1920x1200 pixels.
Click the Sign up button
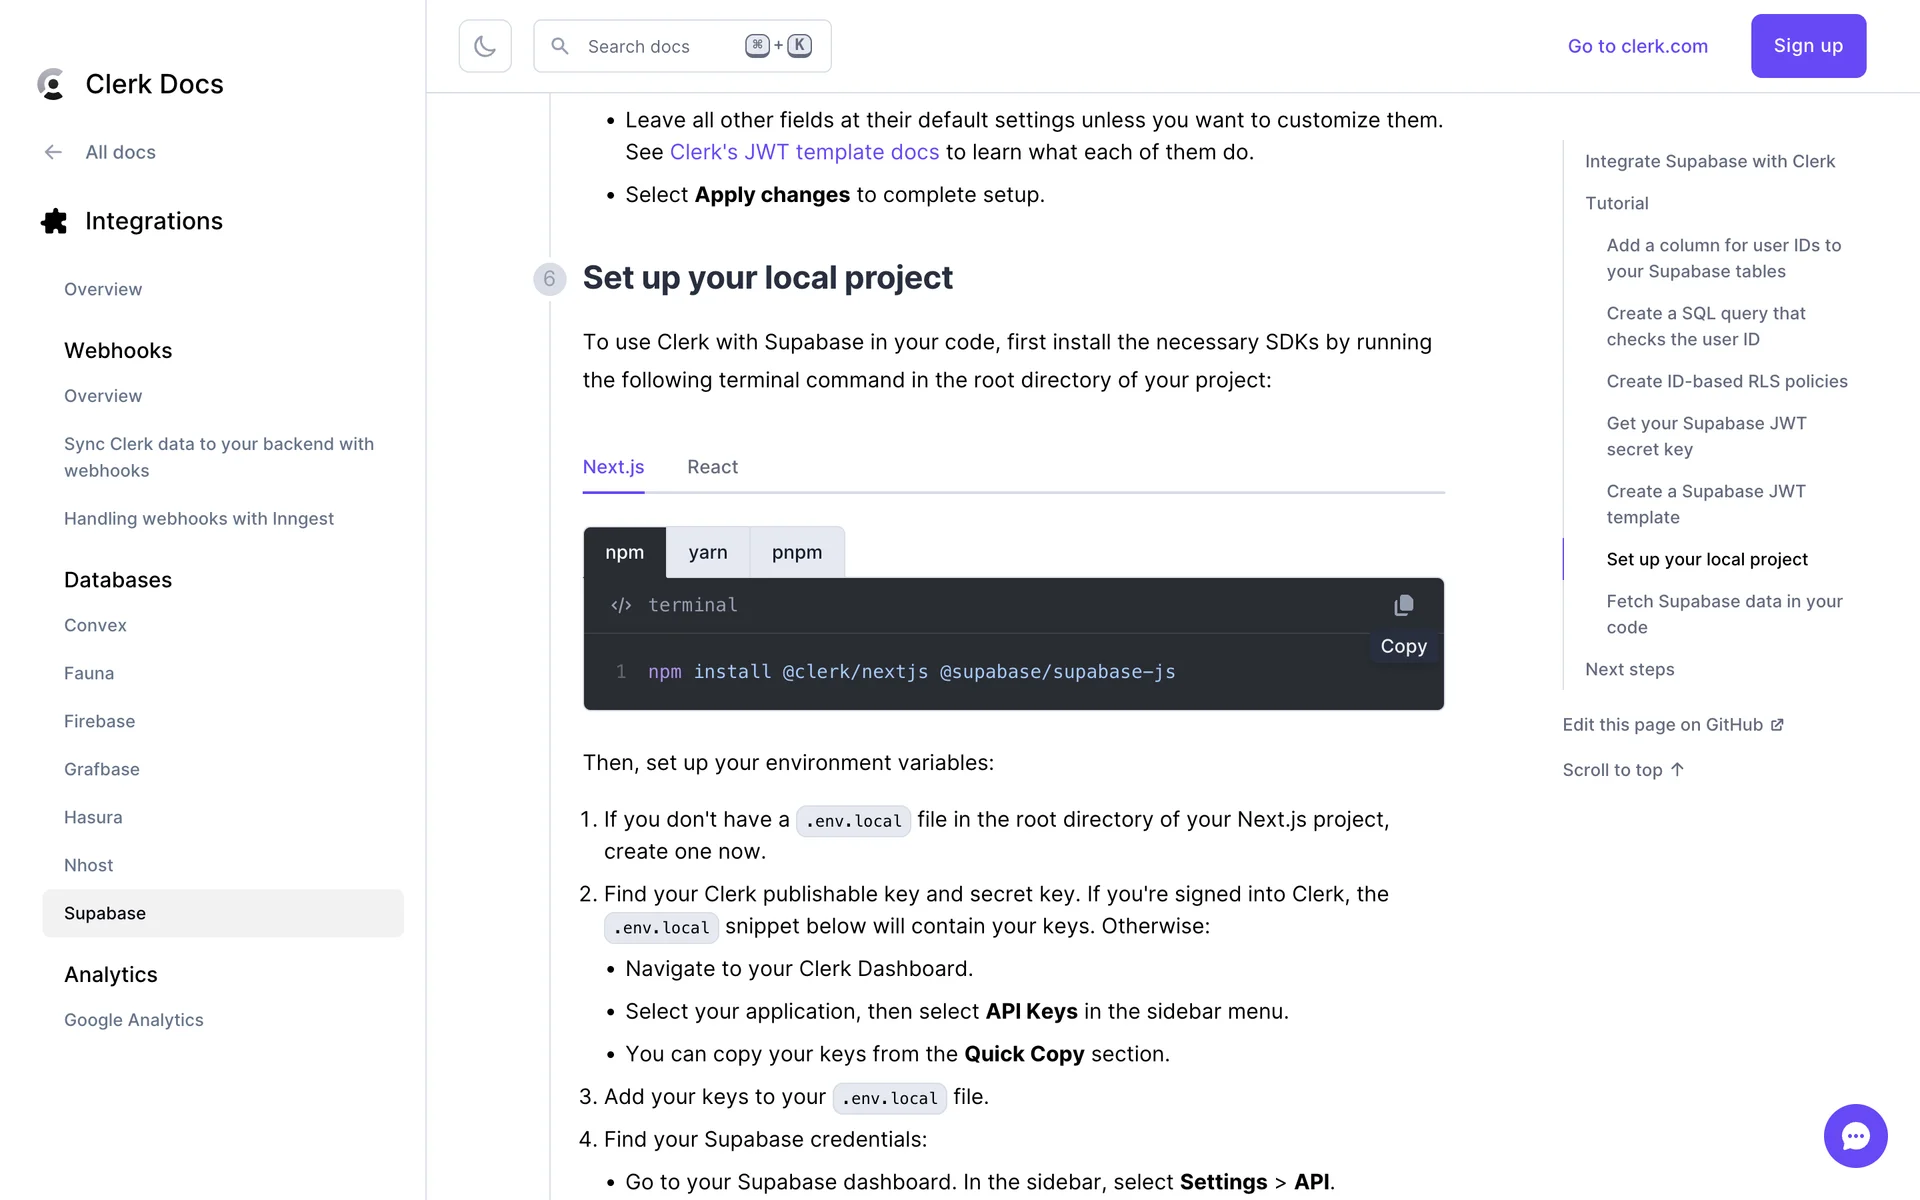[x=1807, y=46]
